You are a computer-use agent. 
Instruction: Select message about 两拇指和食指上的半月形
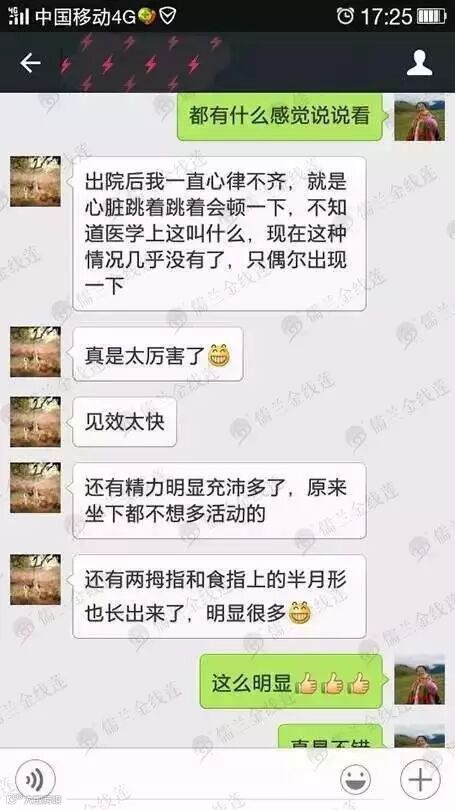[219, 596]
